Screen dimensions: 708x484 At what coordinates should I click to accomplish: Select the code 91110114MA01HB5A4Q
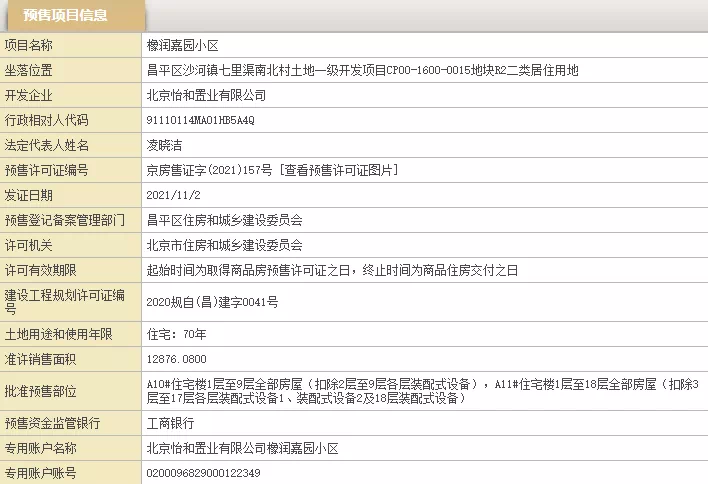[x=200, y=121]
